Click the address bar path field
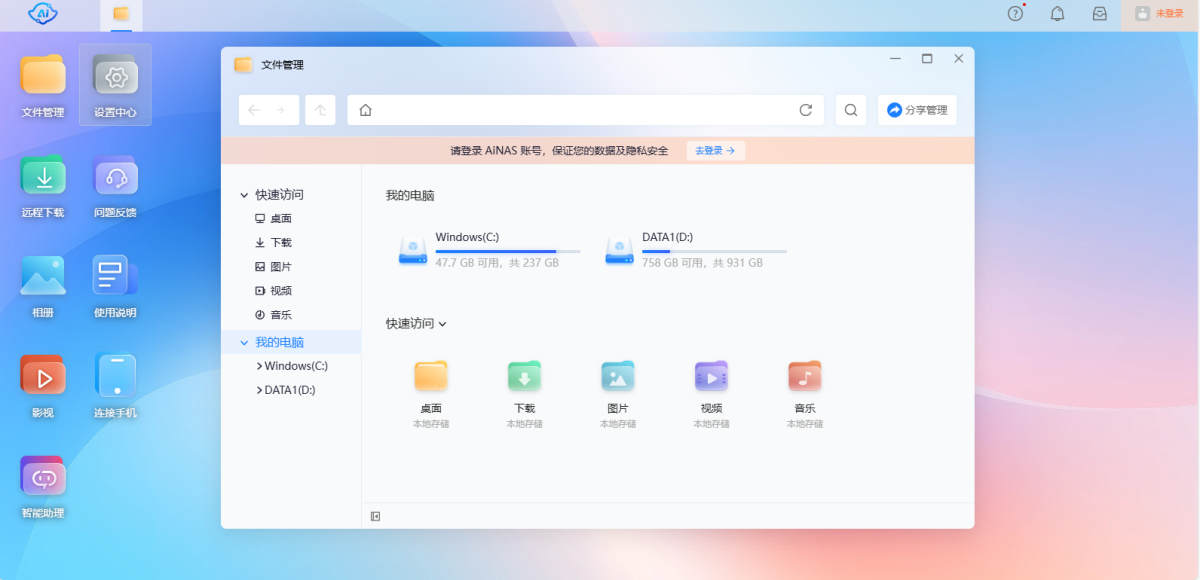Viewport: 1200px width, 580px height. pos(580,110)
